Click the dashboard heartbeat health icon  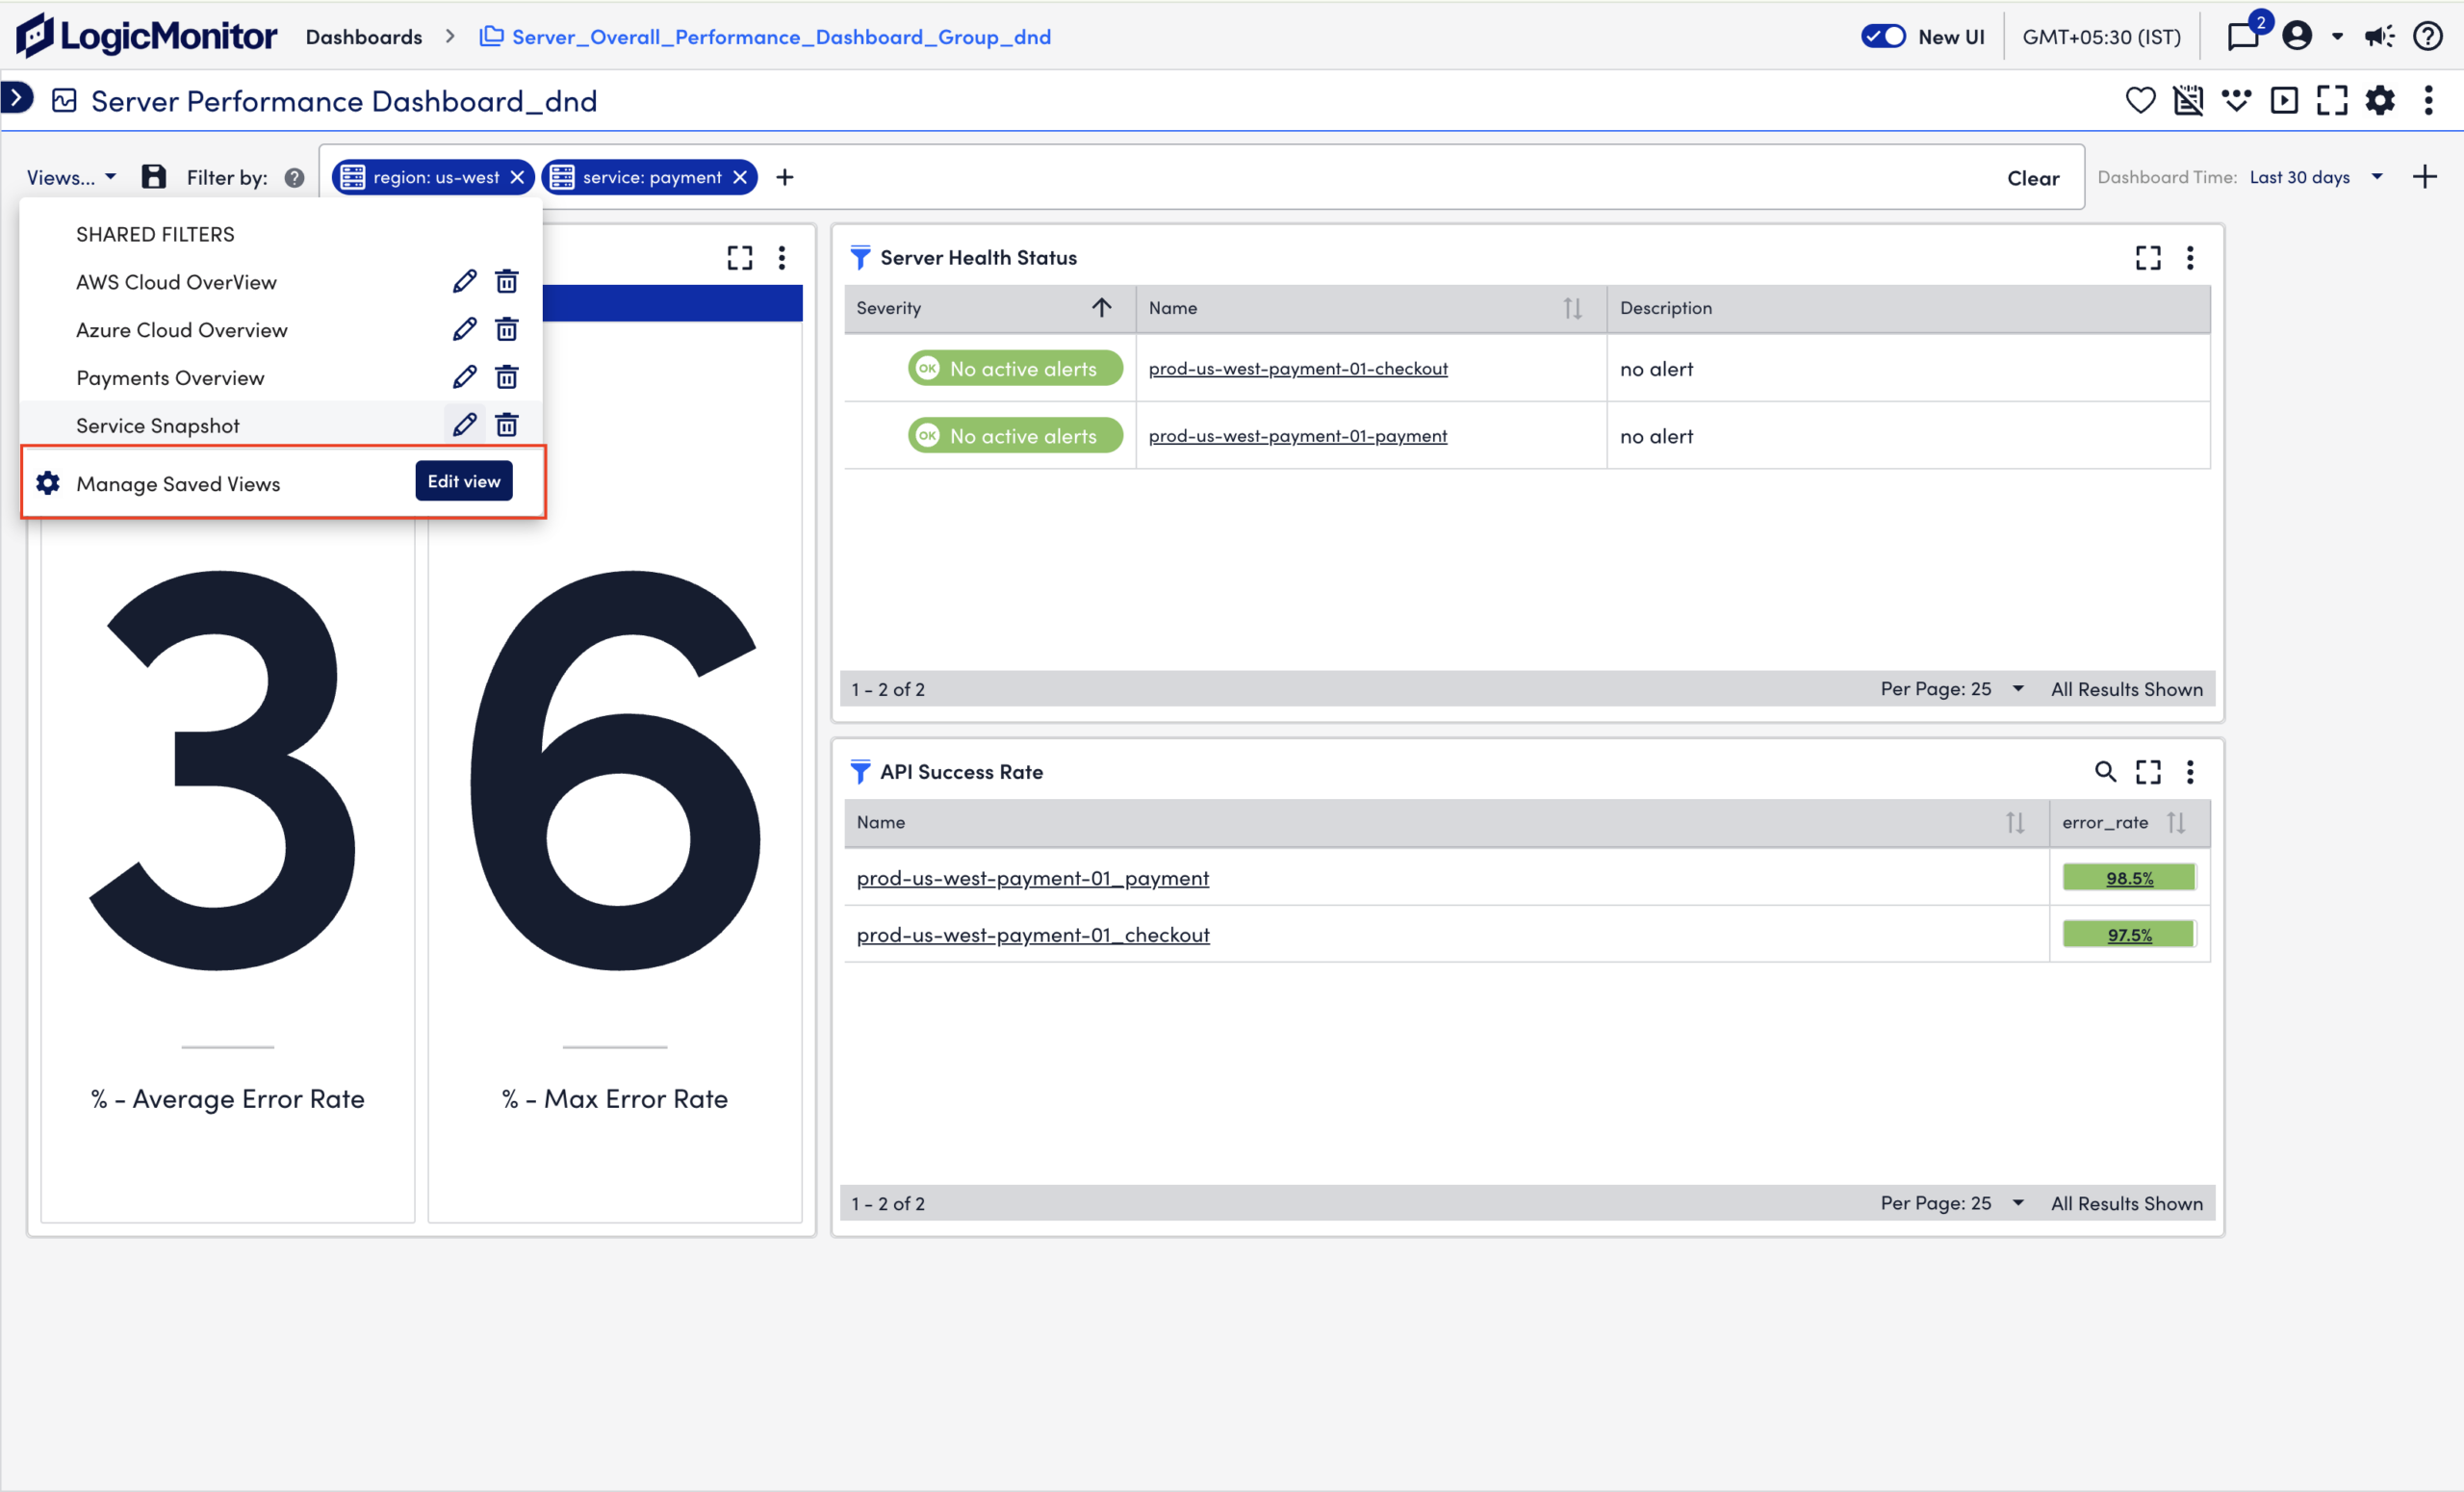pos(2236,100)
